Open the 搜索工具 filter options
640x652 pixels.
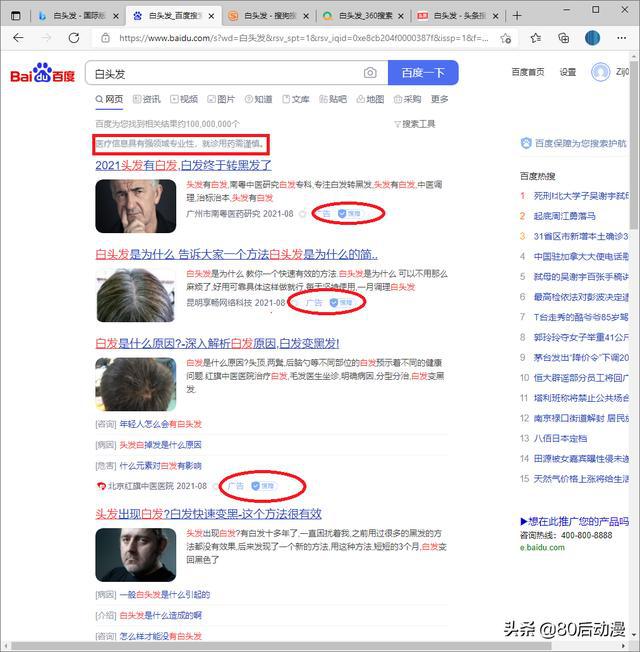click(x=415, y=124)
